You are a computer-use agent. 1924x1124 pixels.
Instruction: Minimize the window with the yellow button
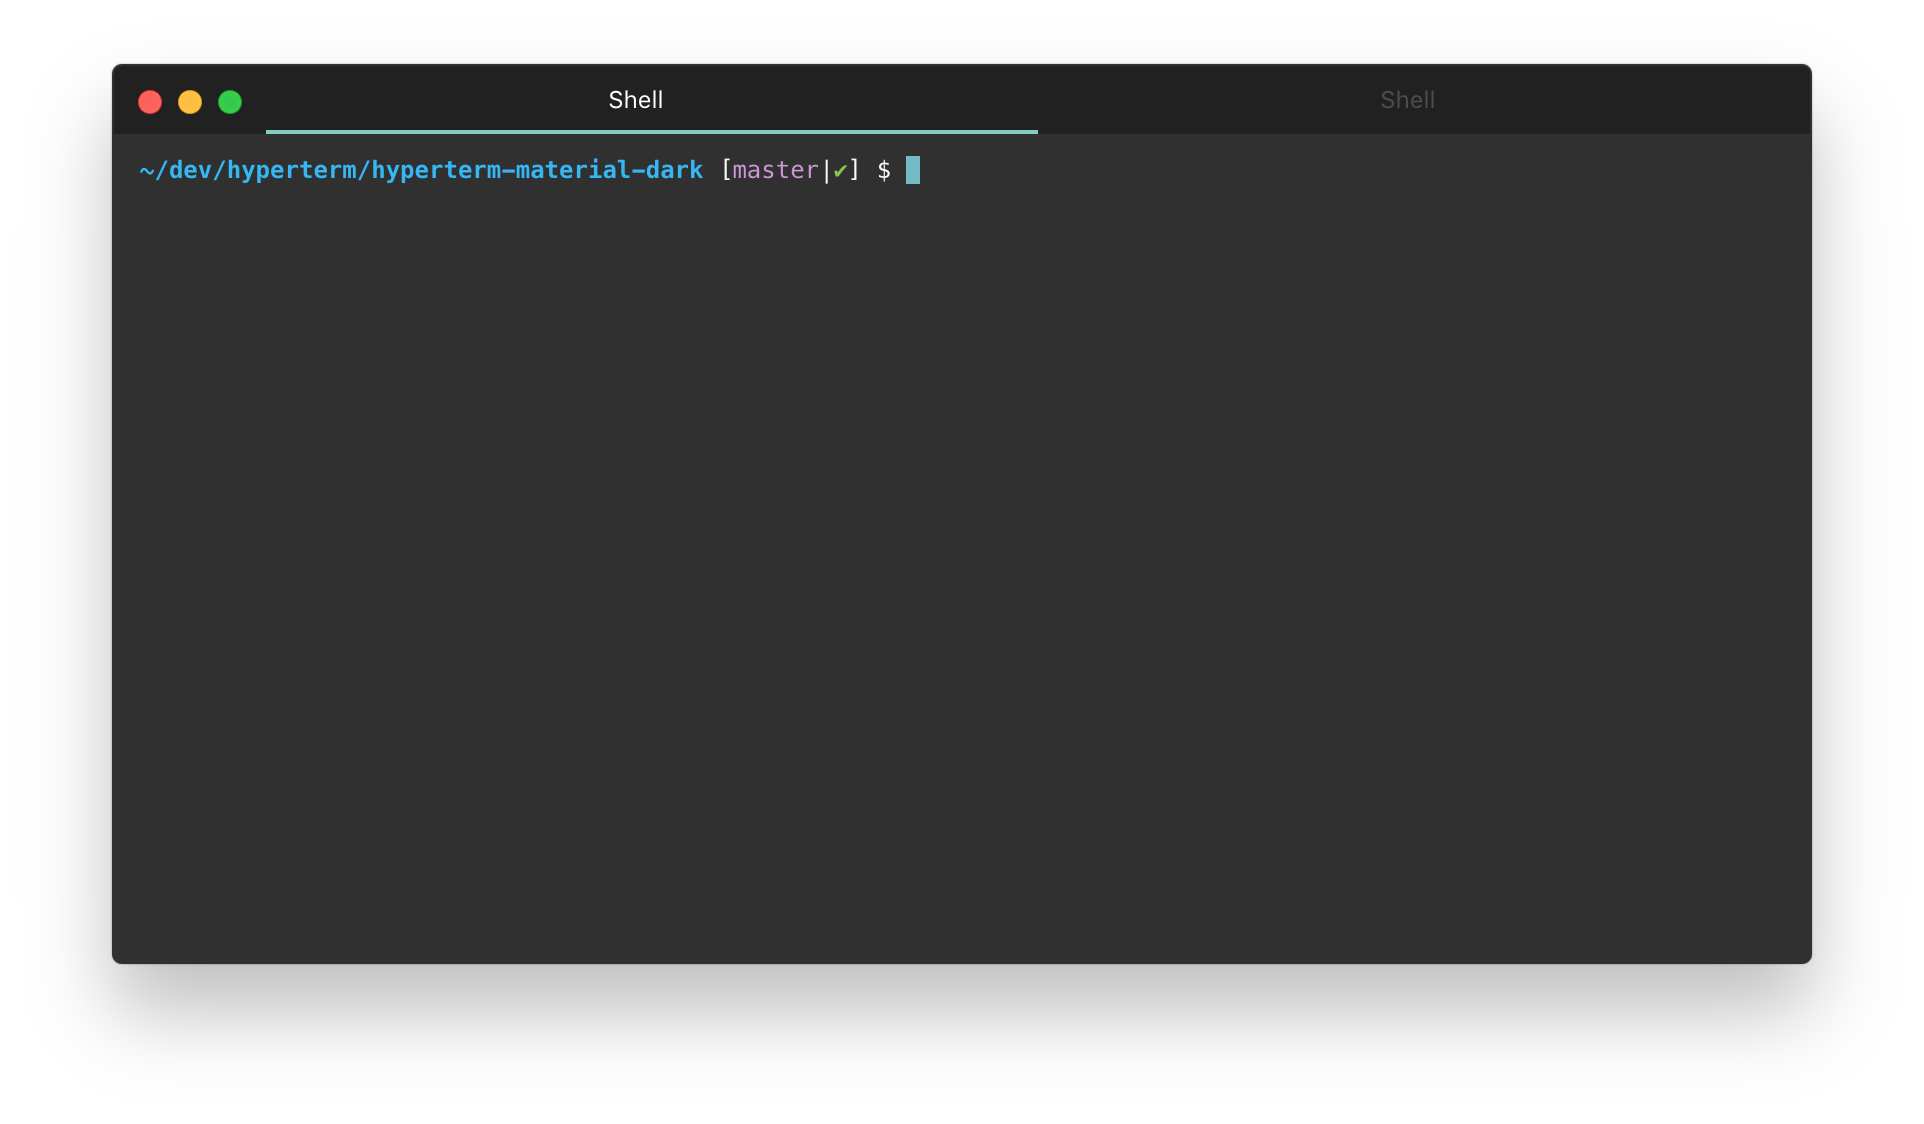tap(190, 102)
